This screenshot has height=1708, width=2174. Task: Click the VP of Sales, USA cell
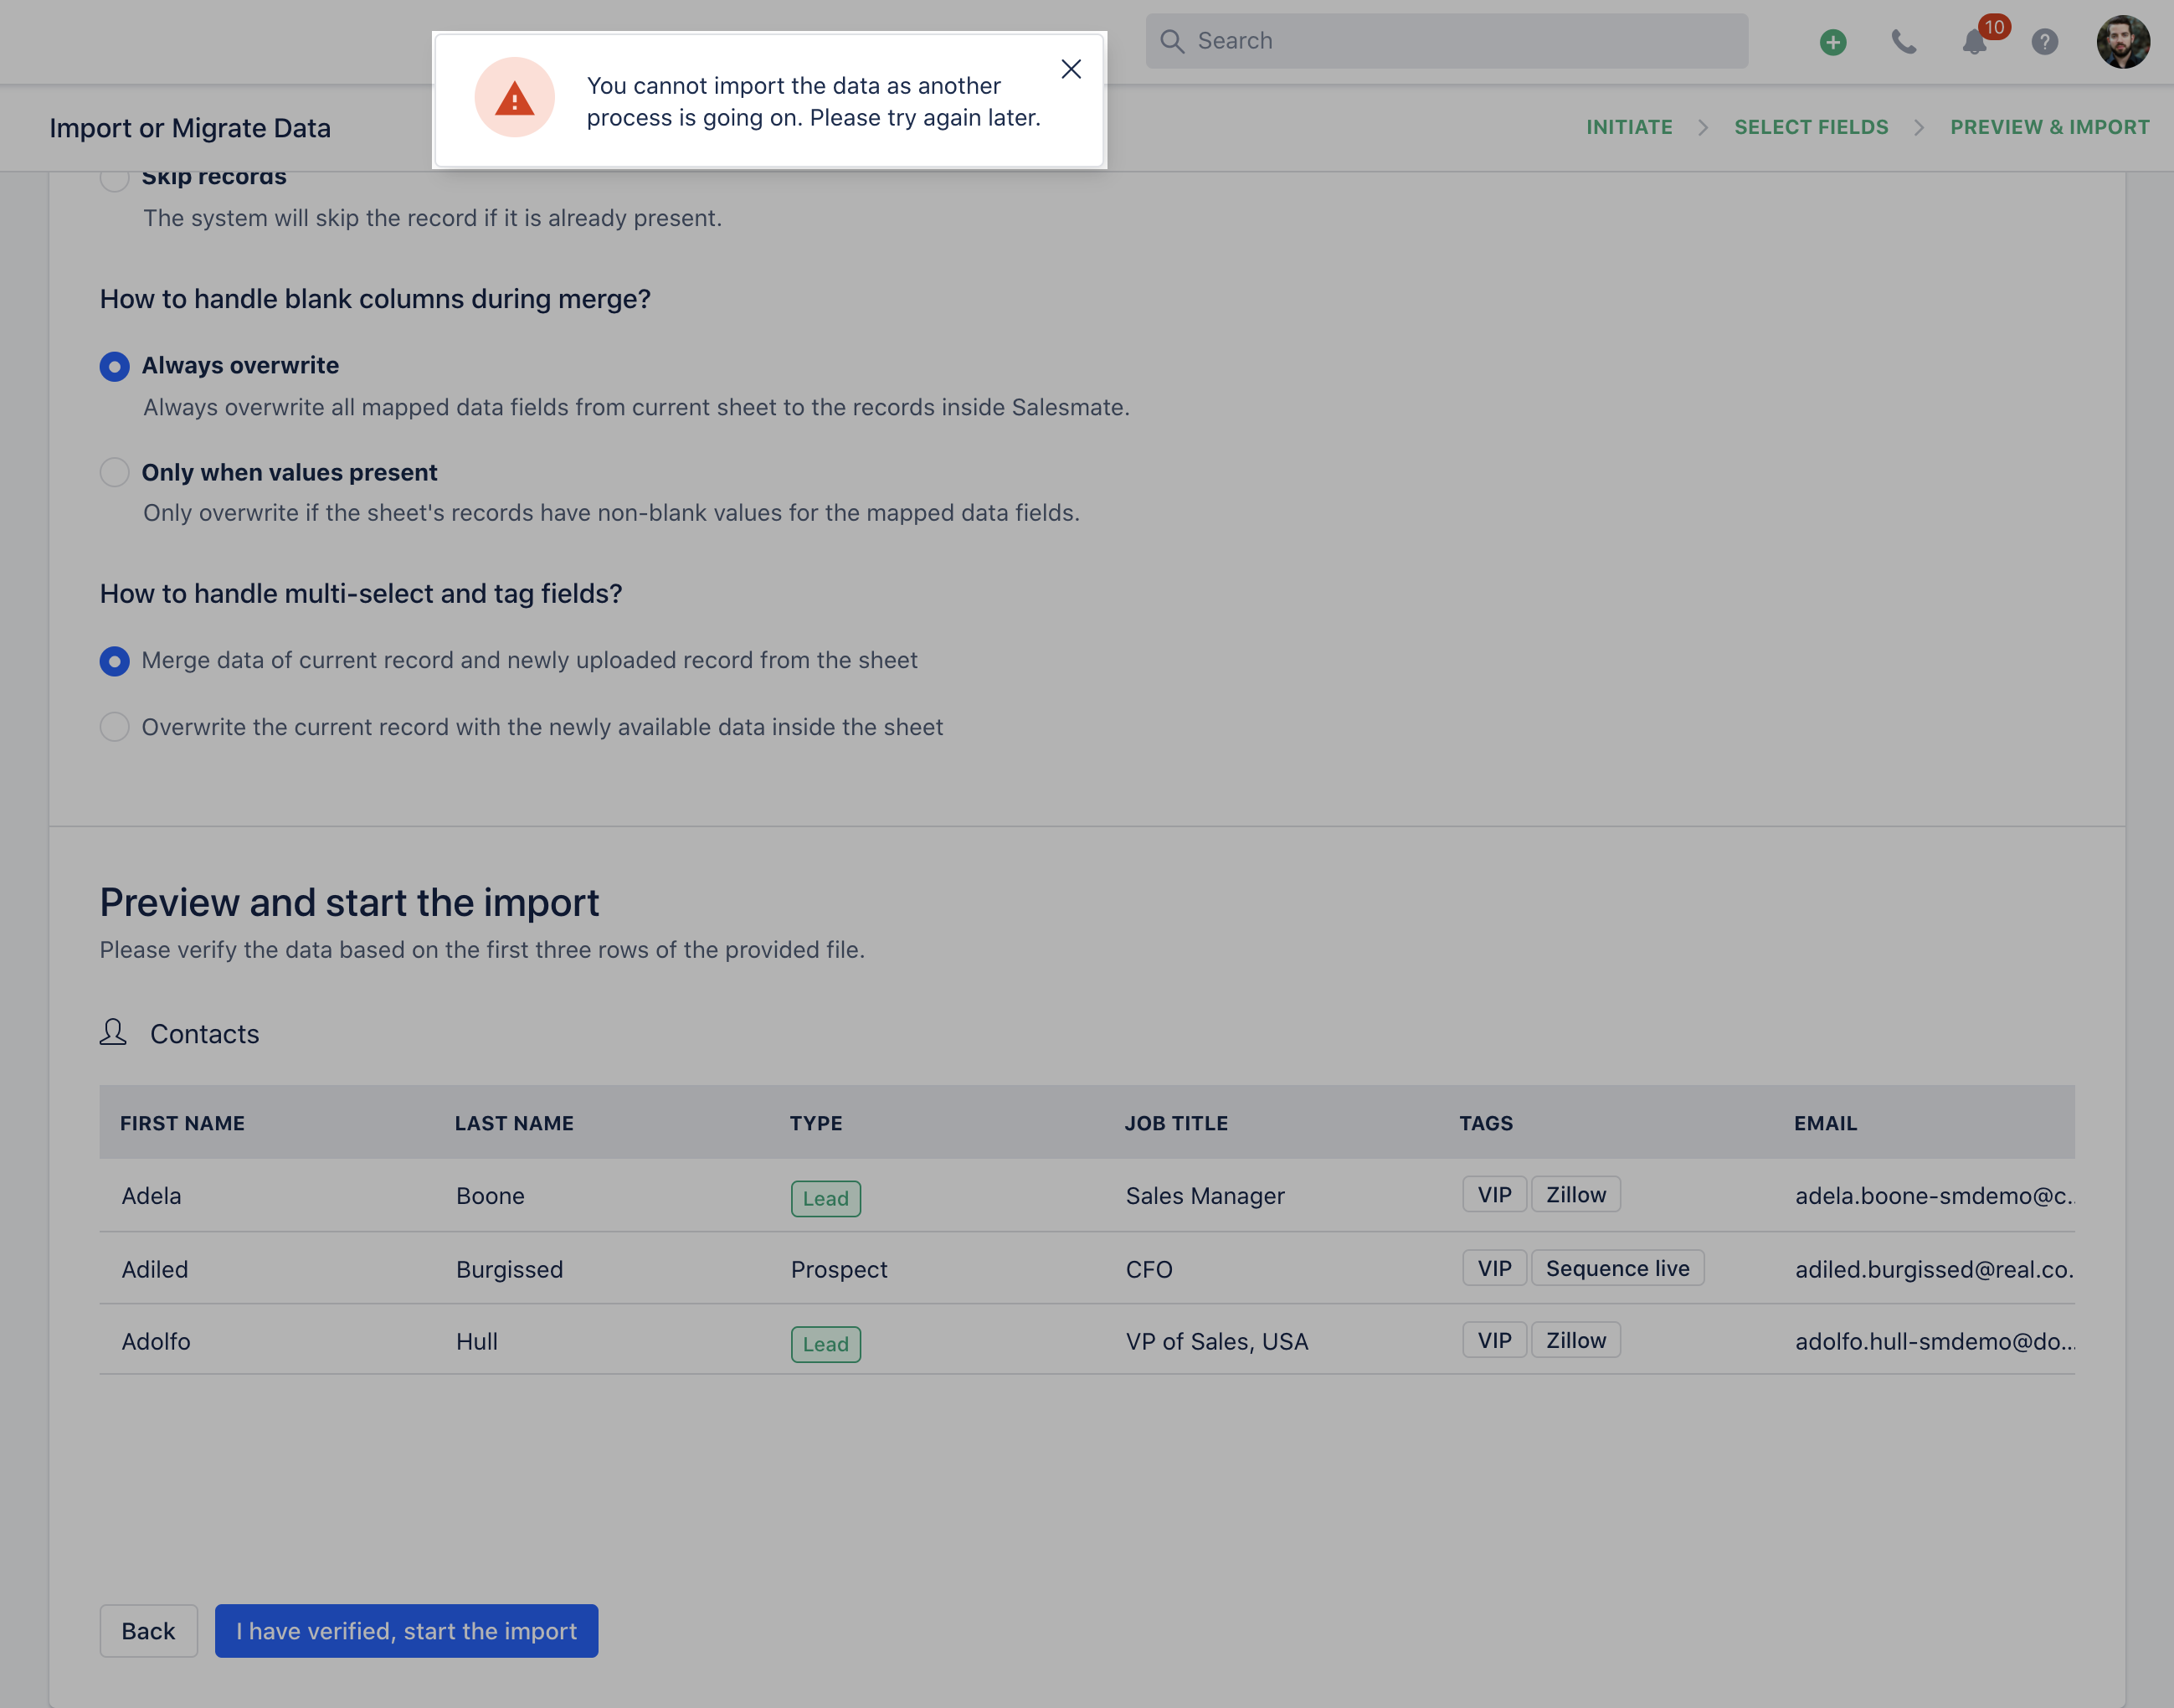[1217, 1341]
